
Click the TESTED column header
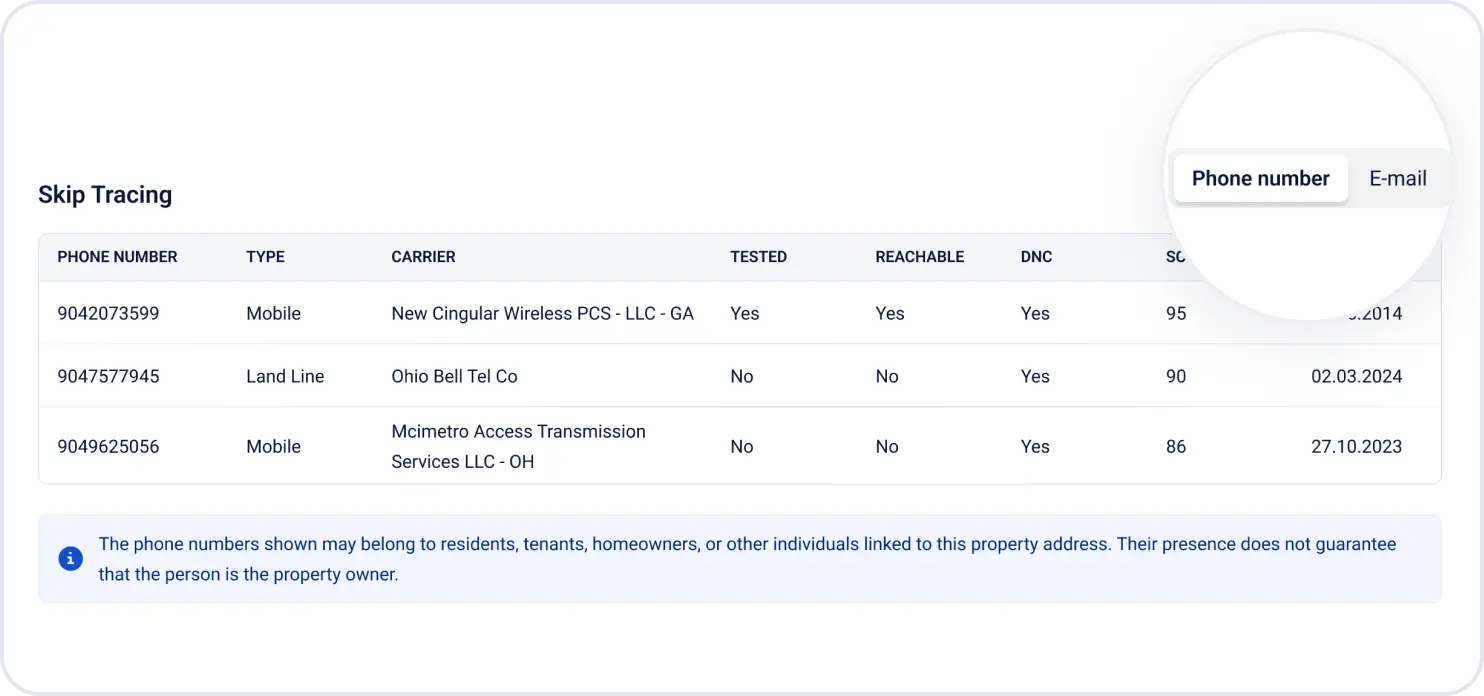(758, 257)
